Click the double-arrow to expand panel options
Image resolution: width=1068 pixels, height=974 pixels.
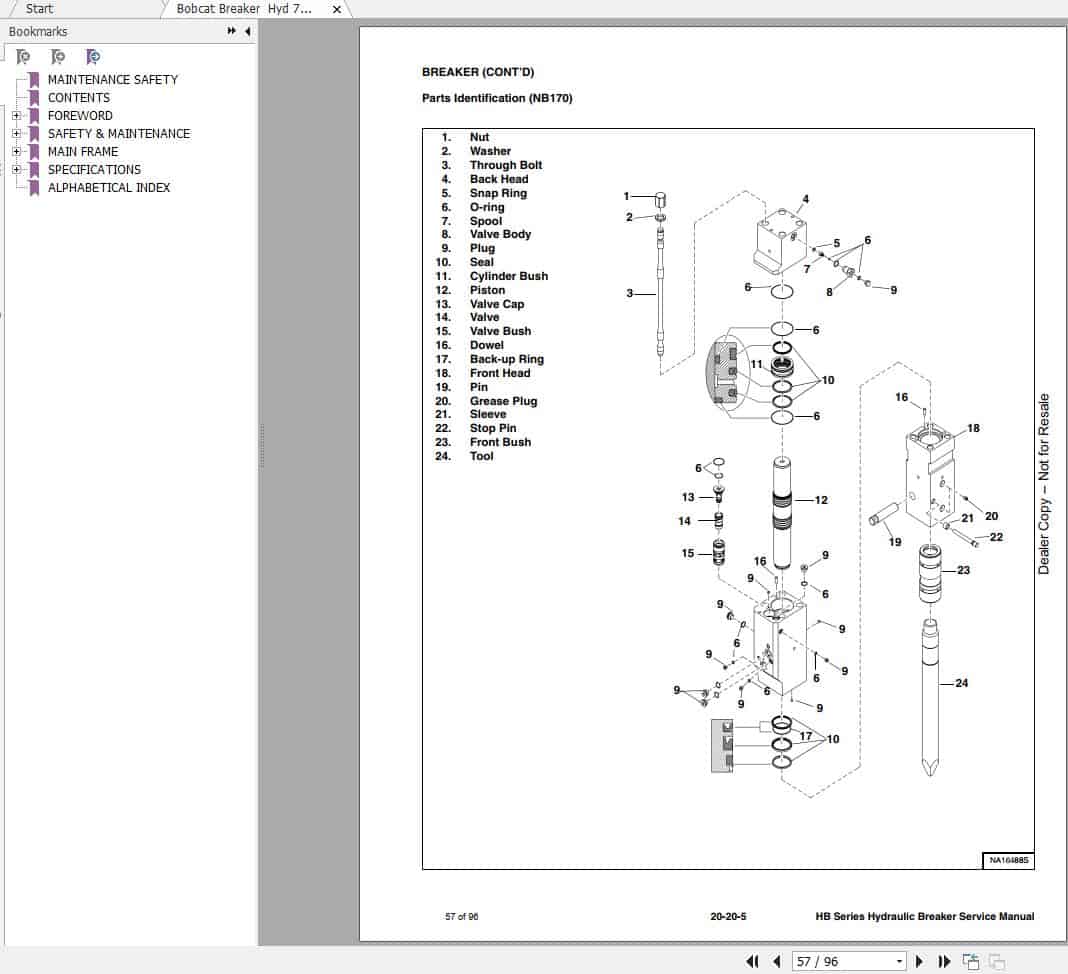229,31
